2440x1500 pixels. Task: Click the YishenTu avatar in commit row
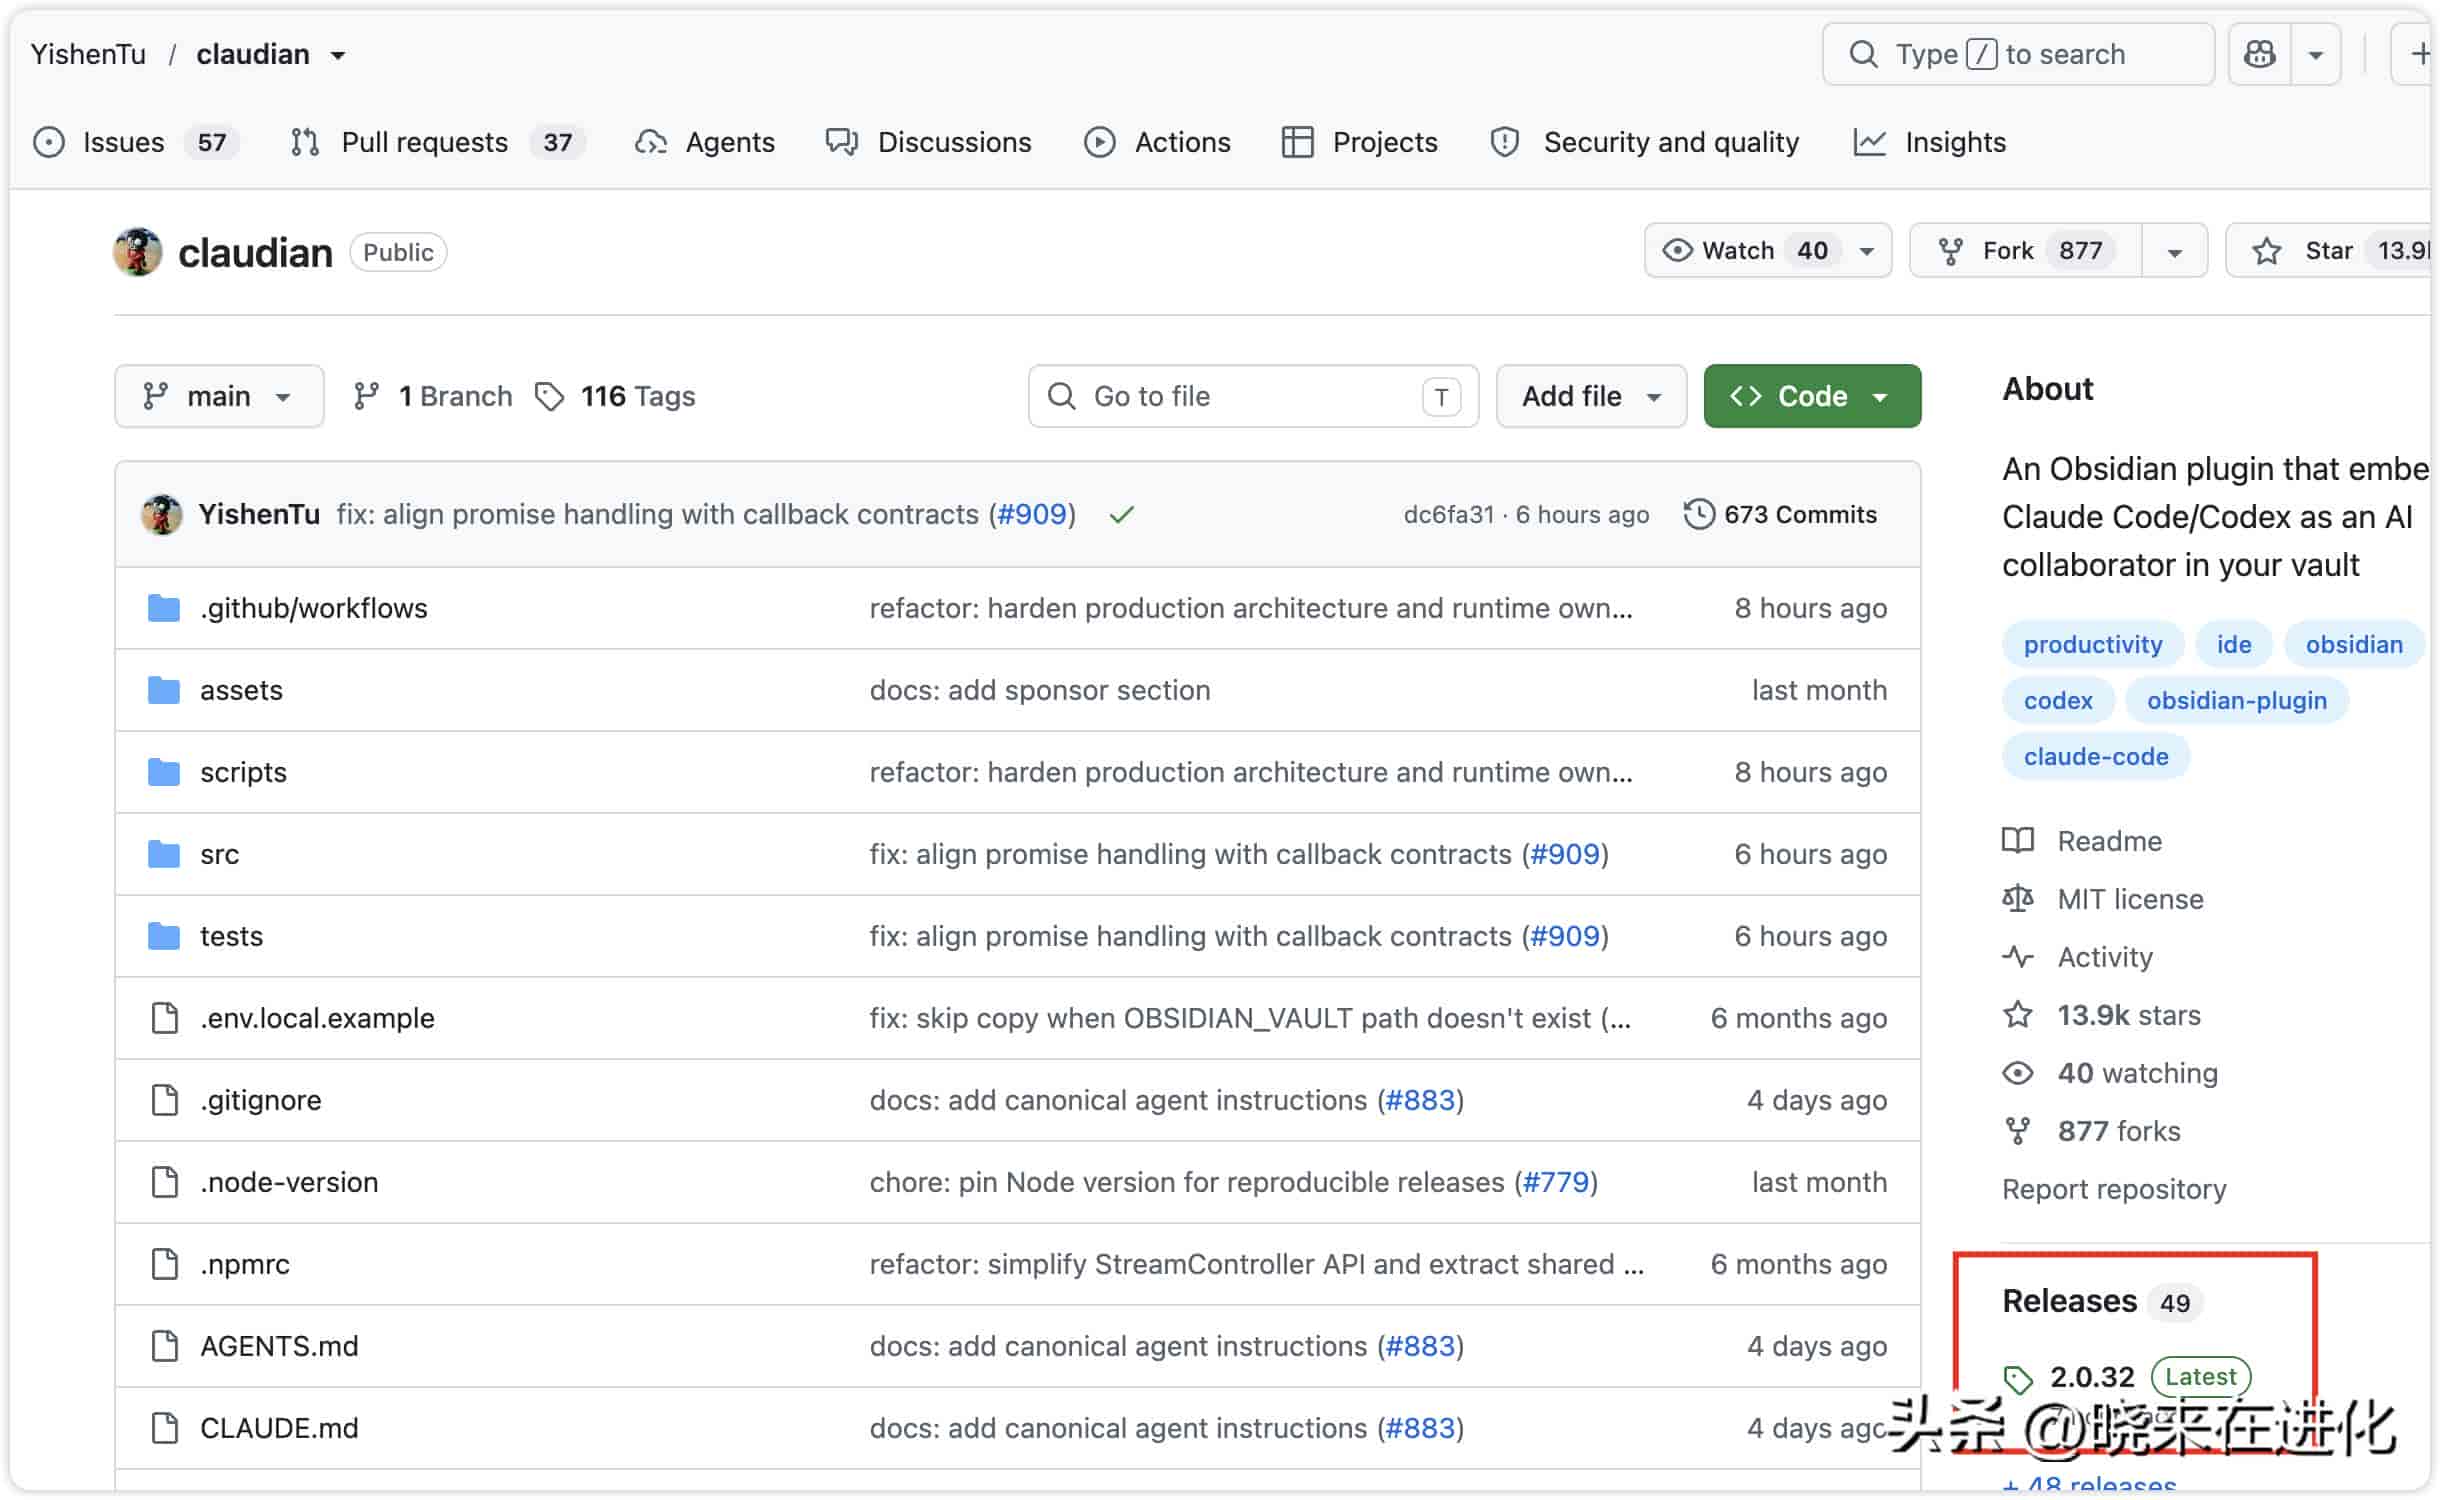click(161, 514)
